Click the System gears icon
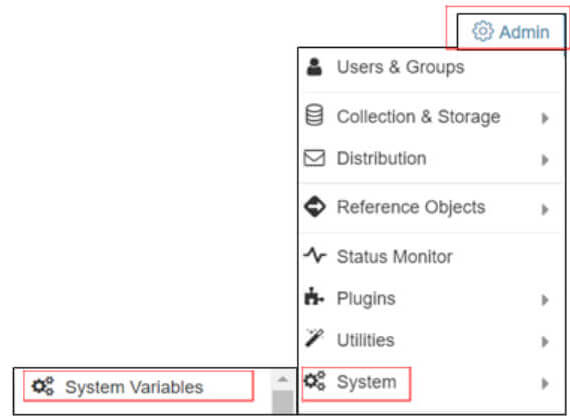Viewport: 570px width, 419px height. coord(314,381)
